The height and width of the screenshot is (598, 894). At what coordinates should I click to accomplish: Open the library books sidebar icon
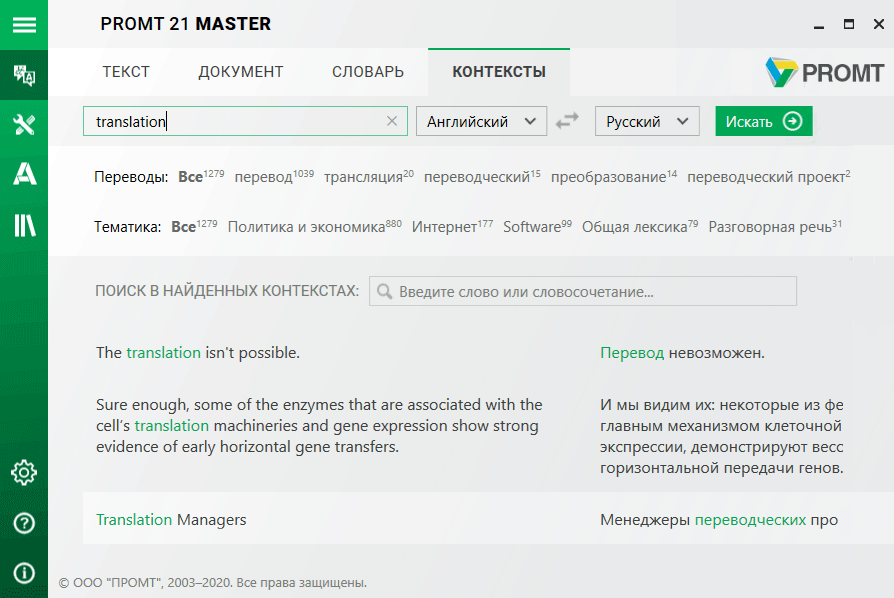pos(24,225)
